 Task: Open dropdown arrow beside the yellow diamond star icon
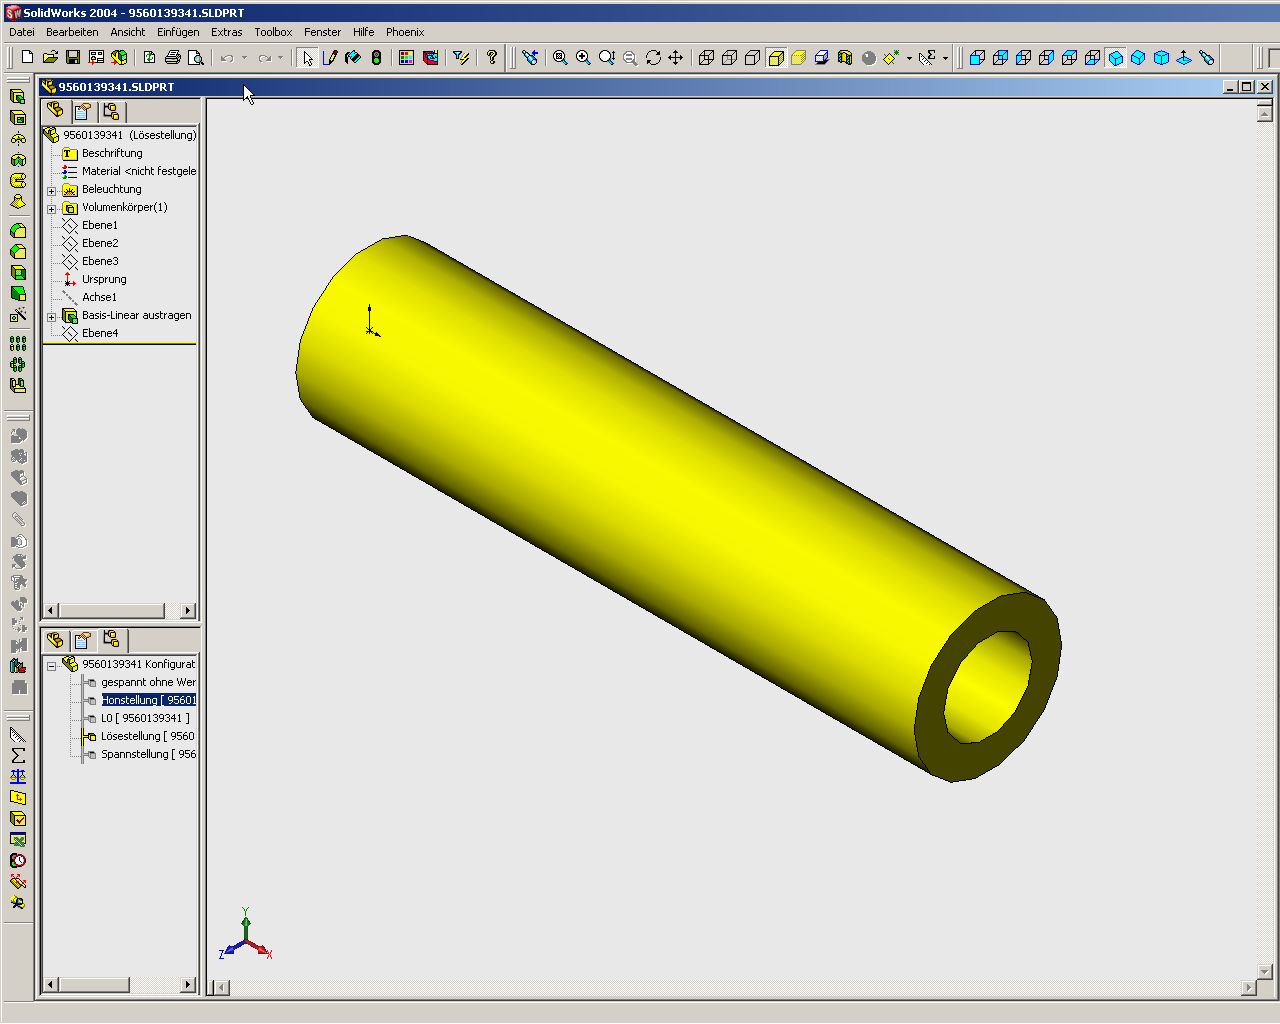pyautogui.click(x=909, y=58)
